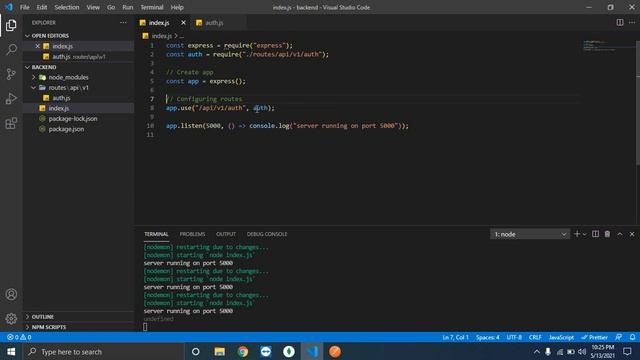Screen dimensions: 640x360
Task: Change line ending via CRLF
Action: tap(535, 337)
